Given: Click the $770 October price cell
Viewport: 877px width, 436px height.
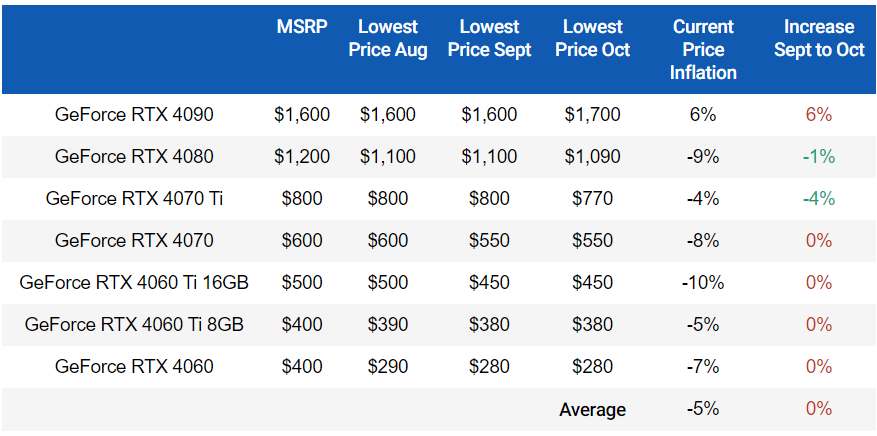Looking at the screenshot, I should [592, 198].
